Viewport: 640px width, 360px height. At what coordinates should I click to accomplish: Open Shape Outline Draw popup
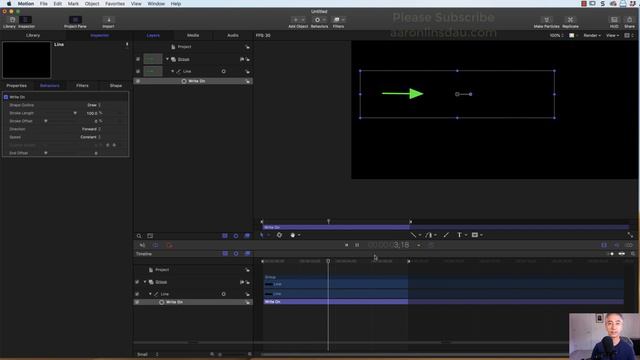(93, 105)
